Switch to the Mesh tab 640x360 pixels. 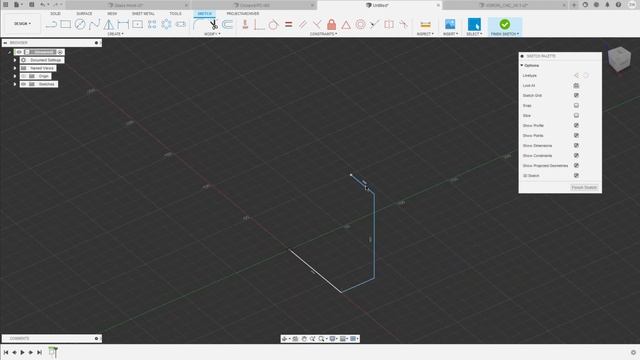coord(112,13)
